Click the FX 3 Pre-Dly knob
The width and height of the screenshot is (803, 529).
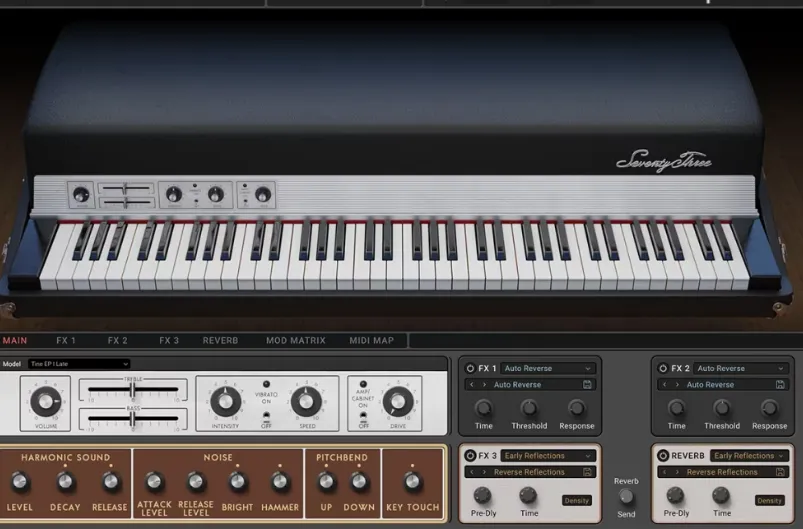coord(482,495)
